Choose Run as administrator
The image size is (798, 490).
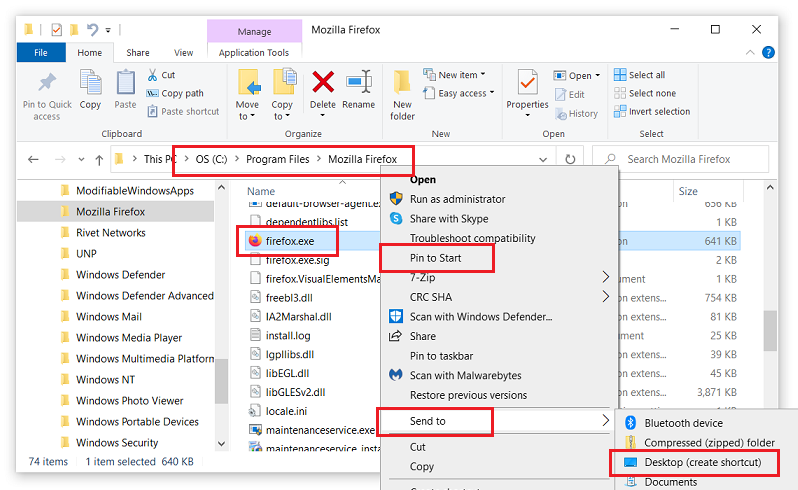[458, 199]
